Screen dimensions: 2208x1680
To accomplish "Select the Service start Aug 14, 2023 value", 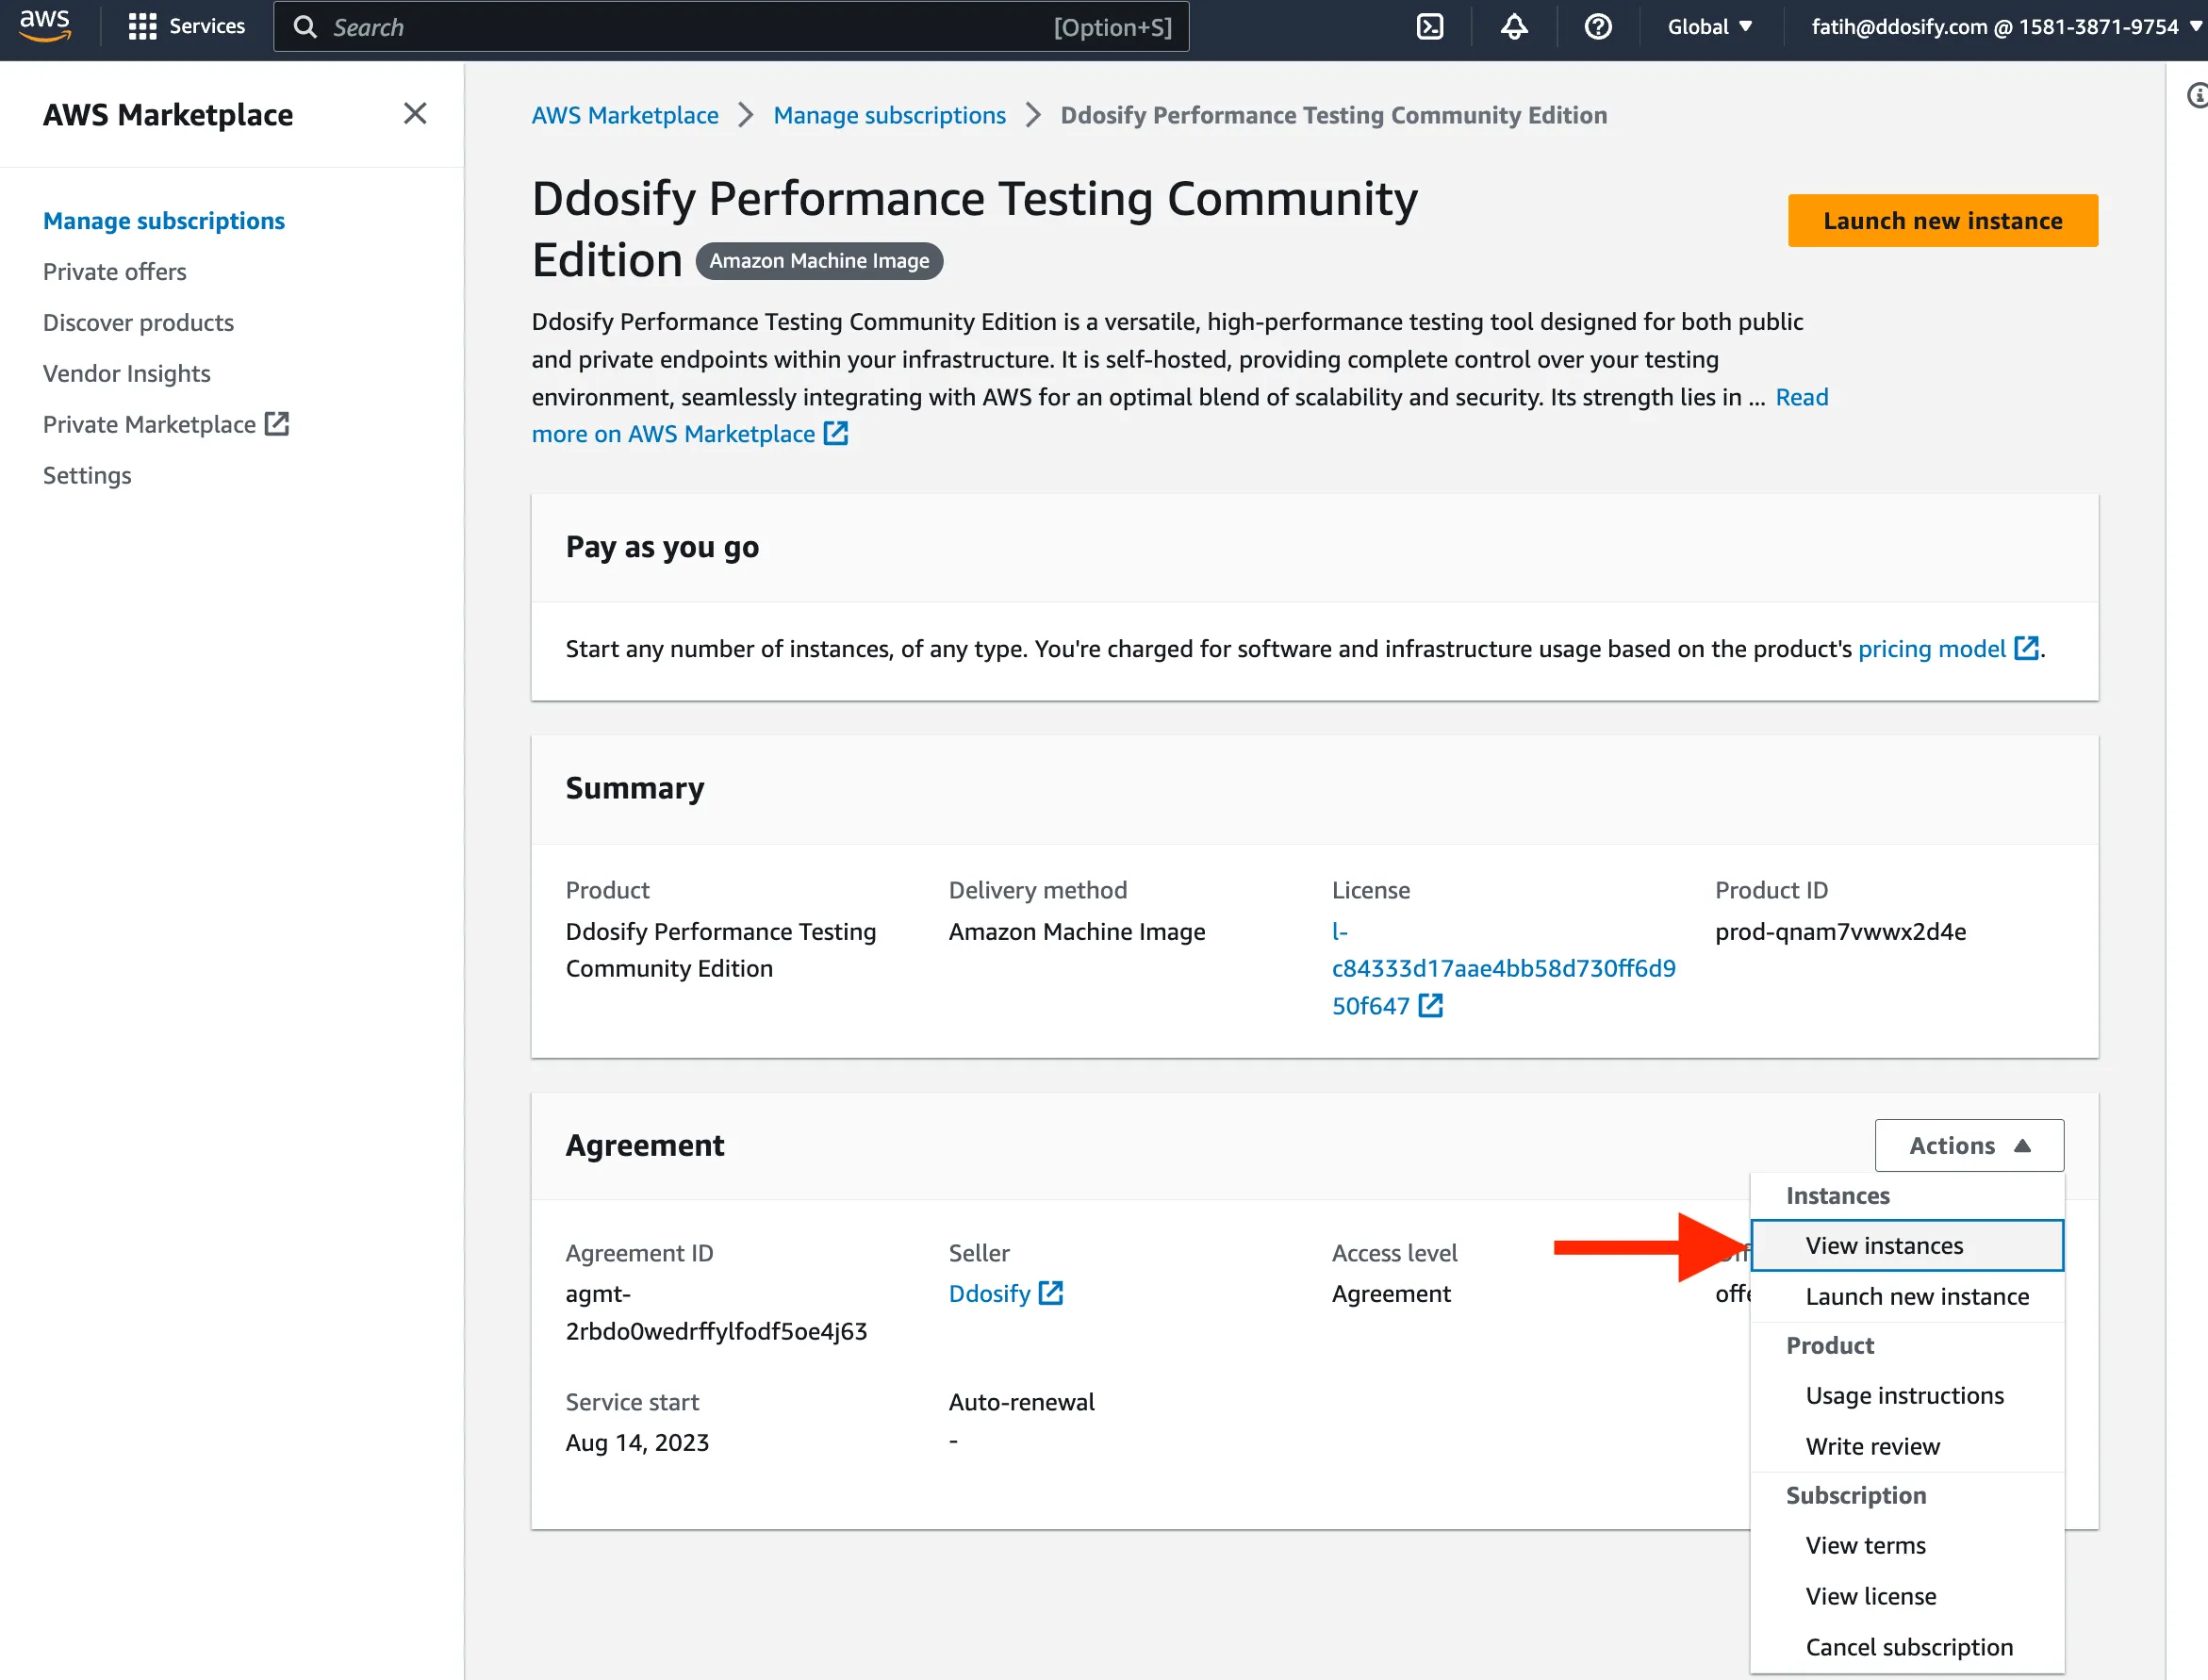I will point(637,1443).
